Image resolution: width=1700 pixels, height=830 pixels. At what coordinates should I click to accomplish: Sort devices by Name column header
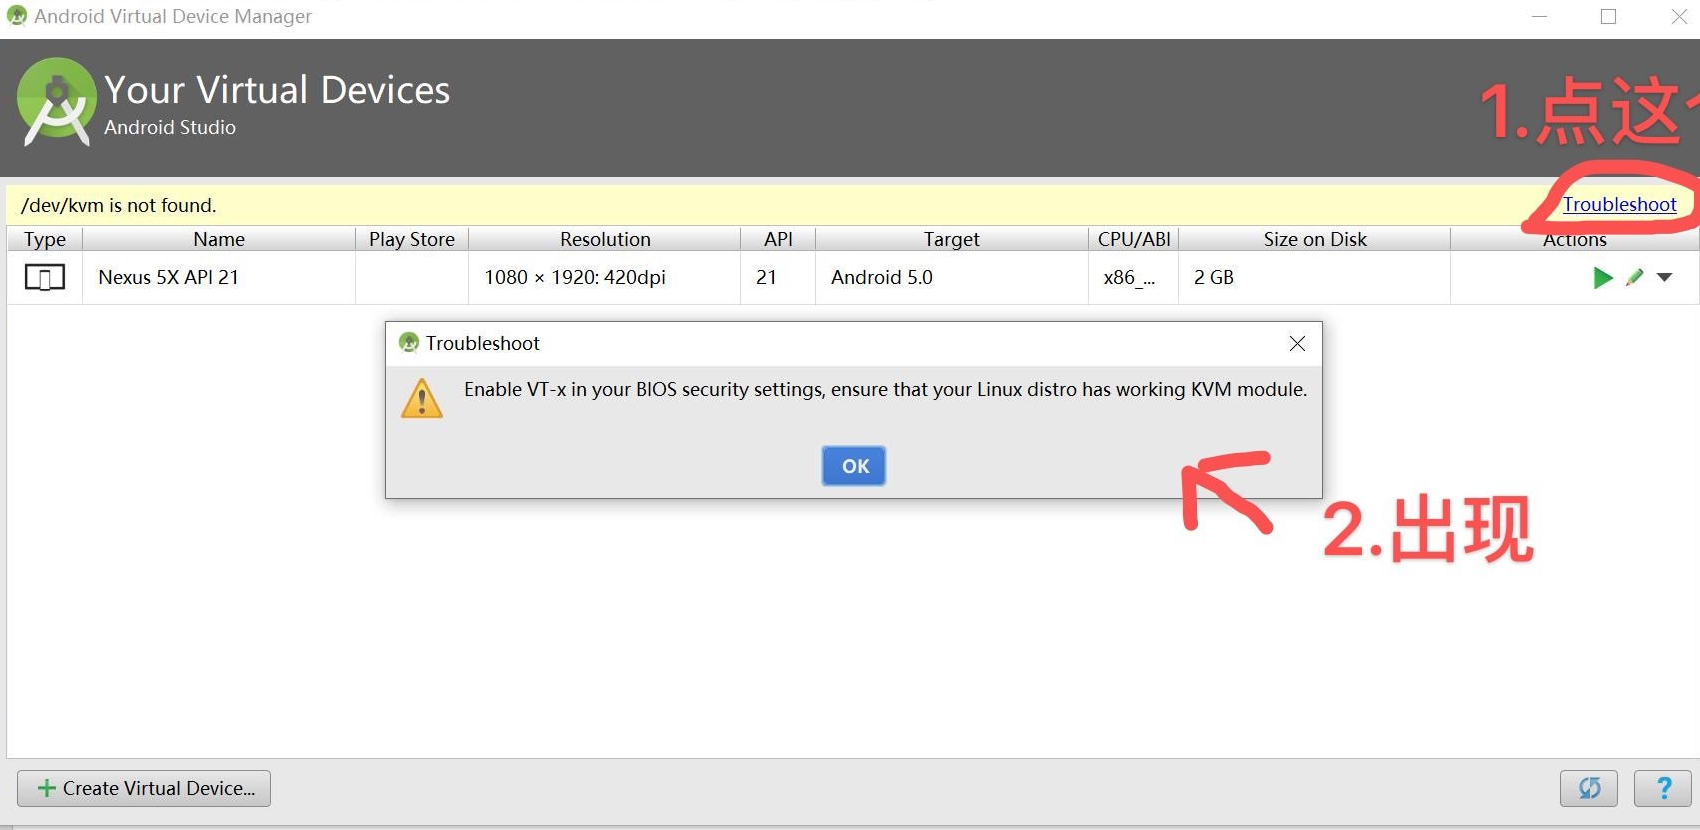pyautogui.click(x=219, y=239)
